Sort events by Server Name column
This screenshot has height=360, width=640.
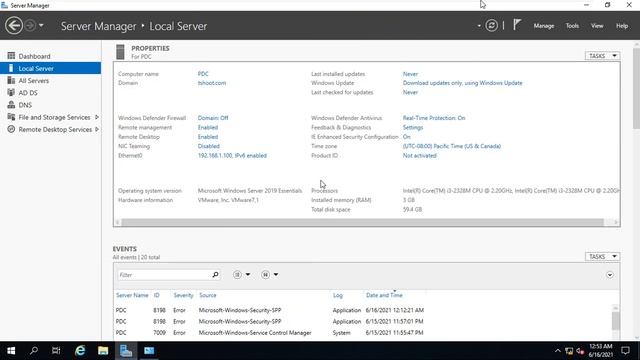(132, 295)
